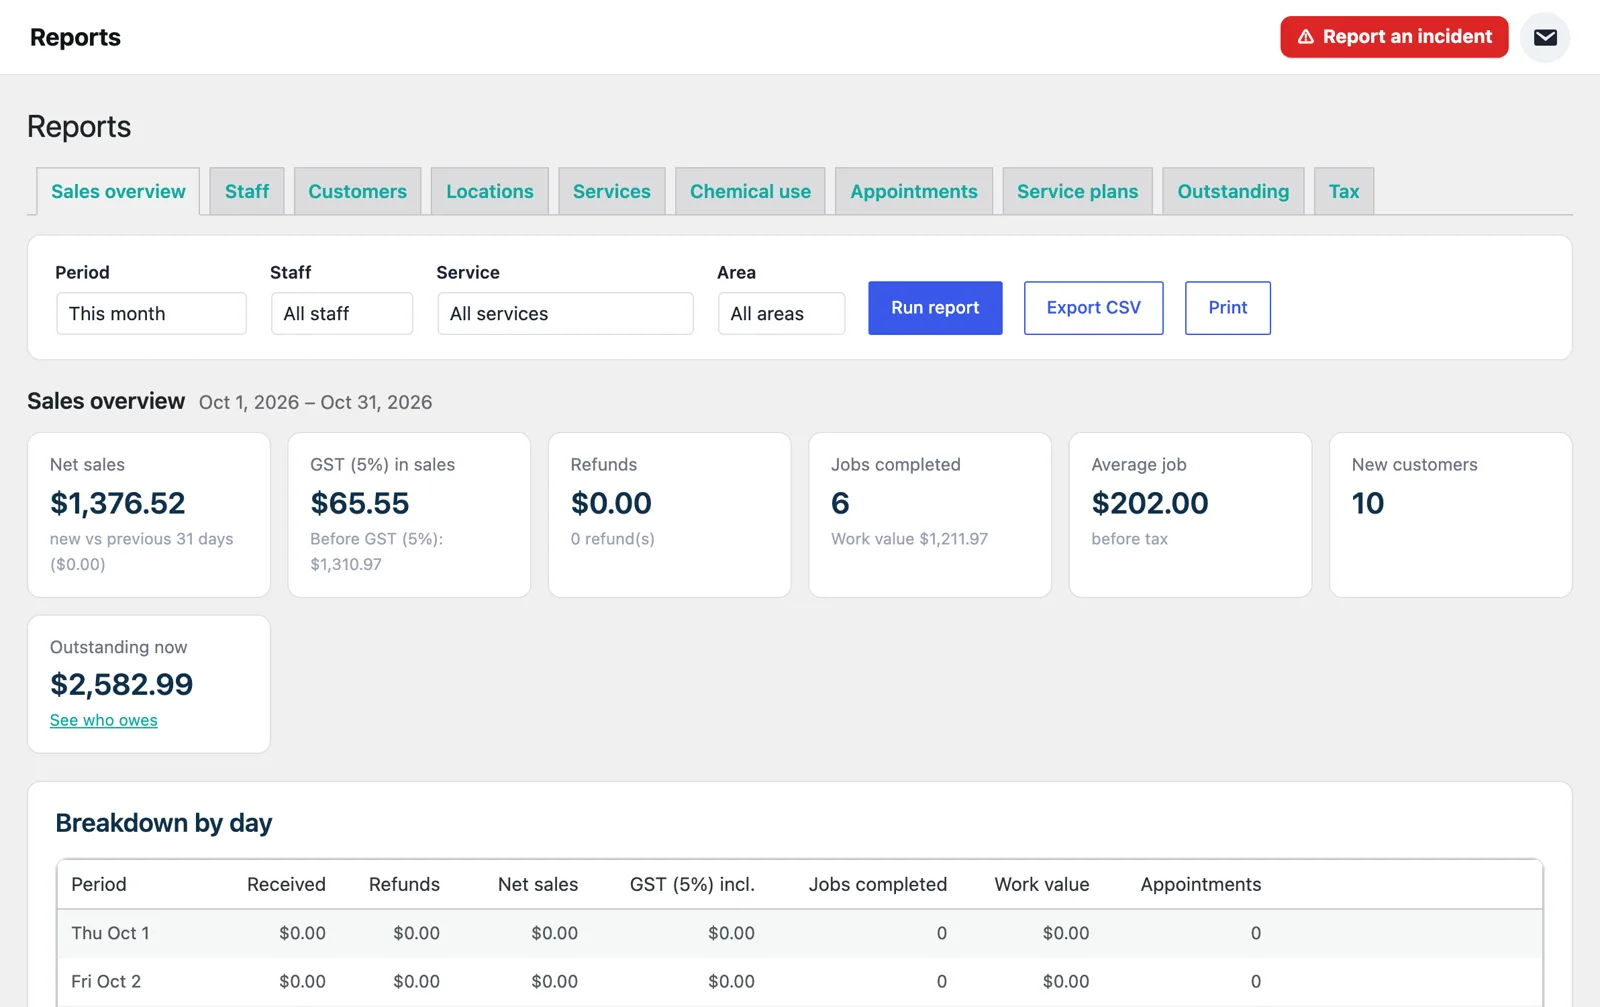This screenshot has height=1007, width=1600.
Task: Expand the Staff dropdown showing All staff
Action: point(341,314)
